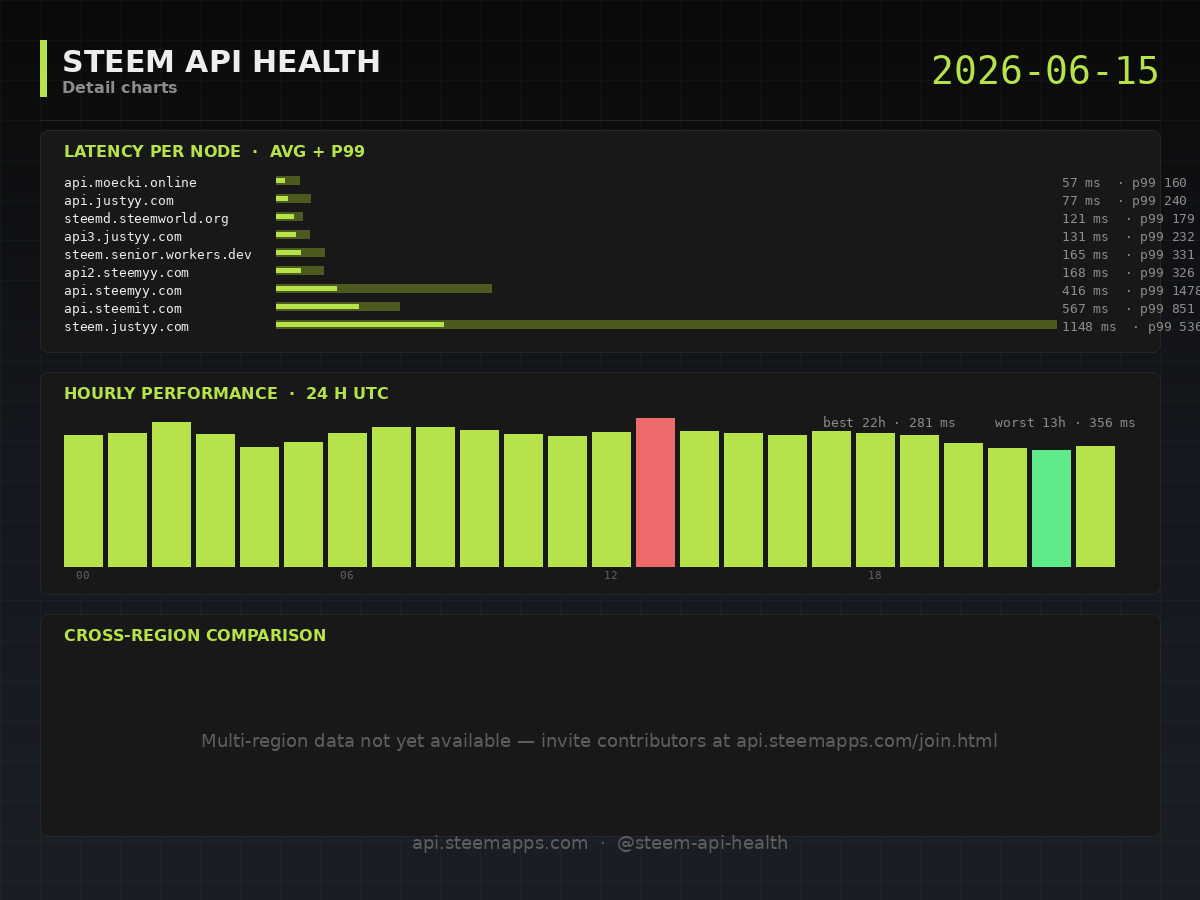This screenshot has width=1200, height=900.
Task: Select the api2.steemyy.com node label
Action: tap(126, 273)
